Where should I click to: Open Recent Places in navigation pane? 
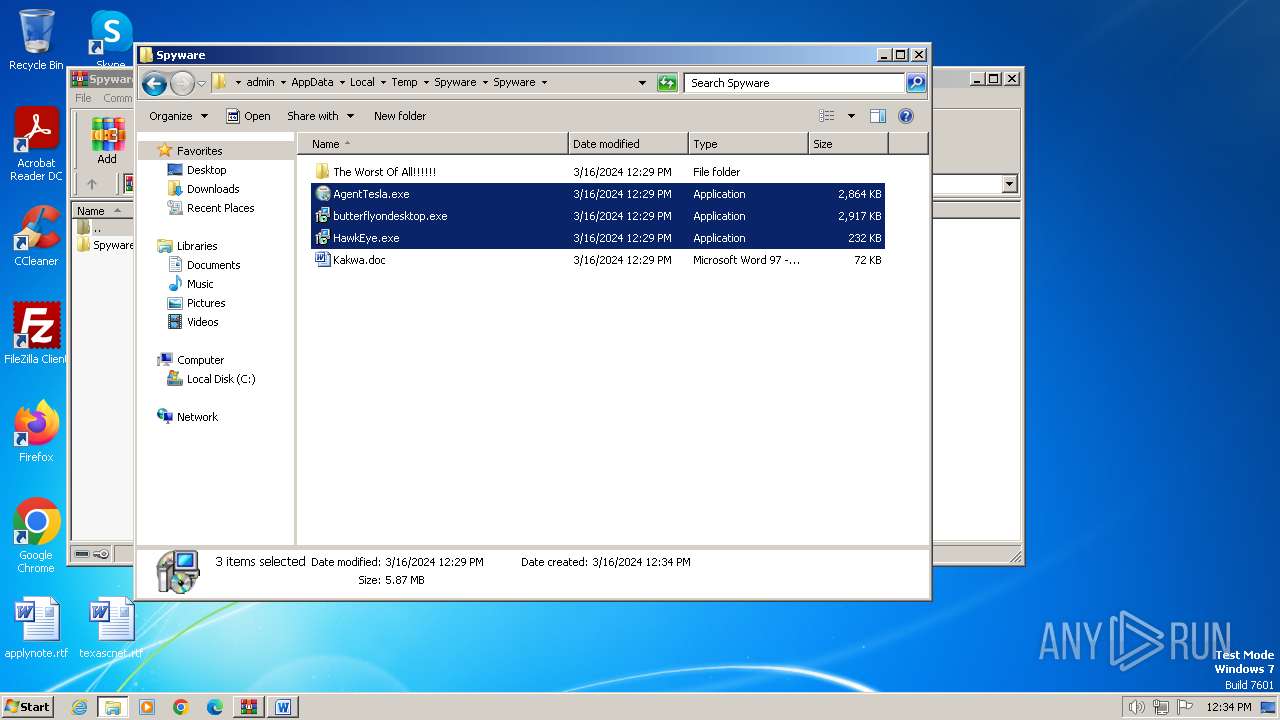(x=220, y=208)
